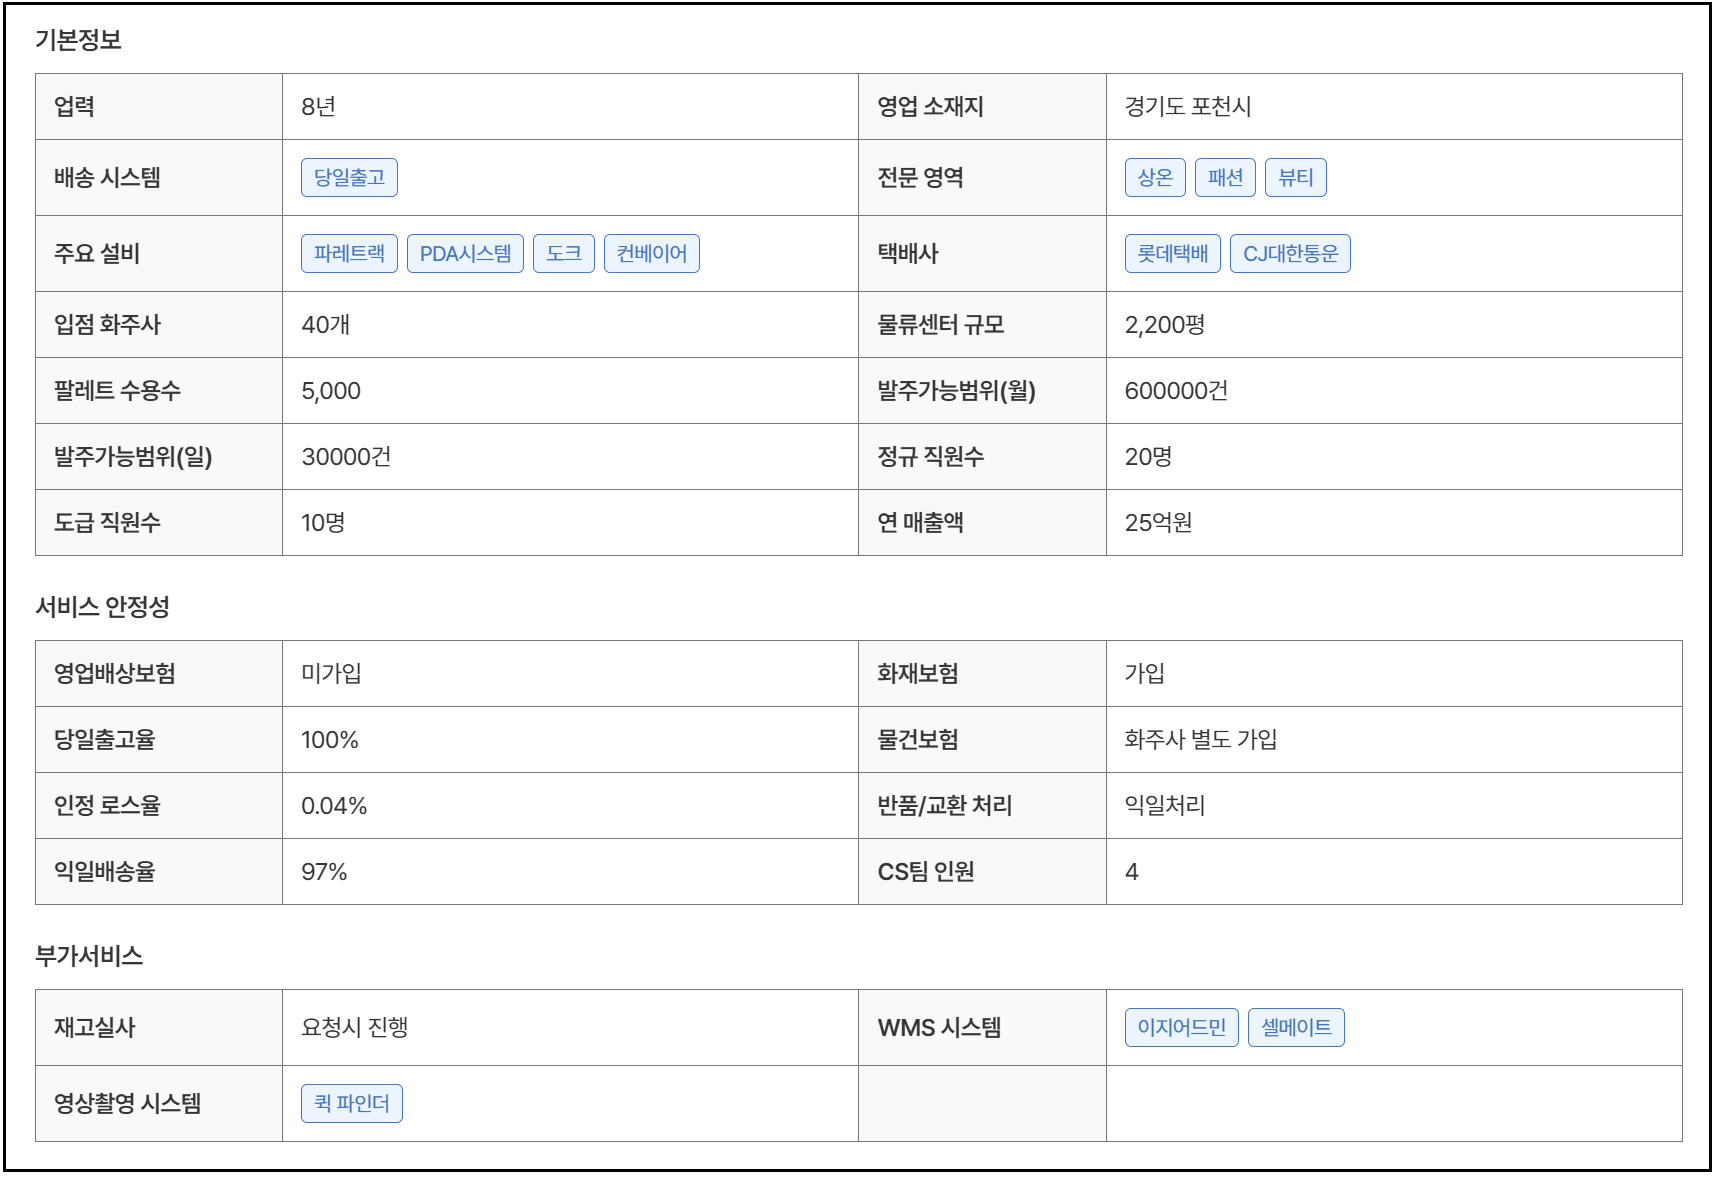Select the CJ대한통운 courier tag

pos(1290,254)
